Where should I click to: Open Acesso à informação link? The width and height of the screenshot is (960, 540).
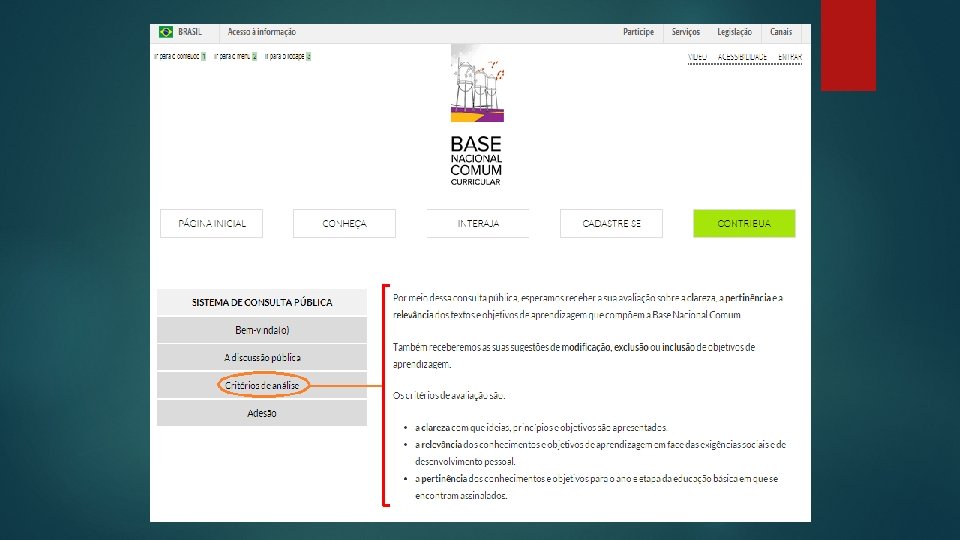click(x=261, y=32)
